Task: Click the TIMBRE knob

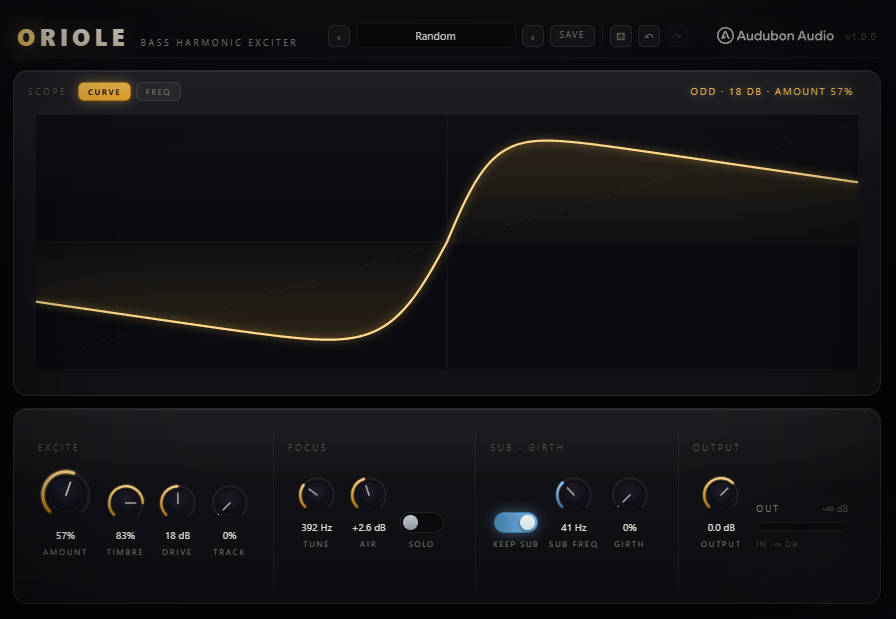Action: pyautogui.click(x=126, y=503)
